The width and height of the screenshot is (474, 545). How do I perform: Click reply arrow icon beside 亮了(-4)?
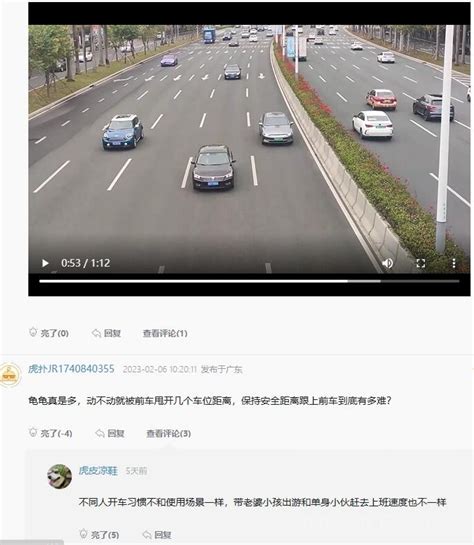tap(100, 433)
